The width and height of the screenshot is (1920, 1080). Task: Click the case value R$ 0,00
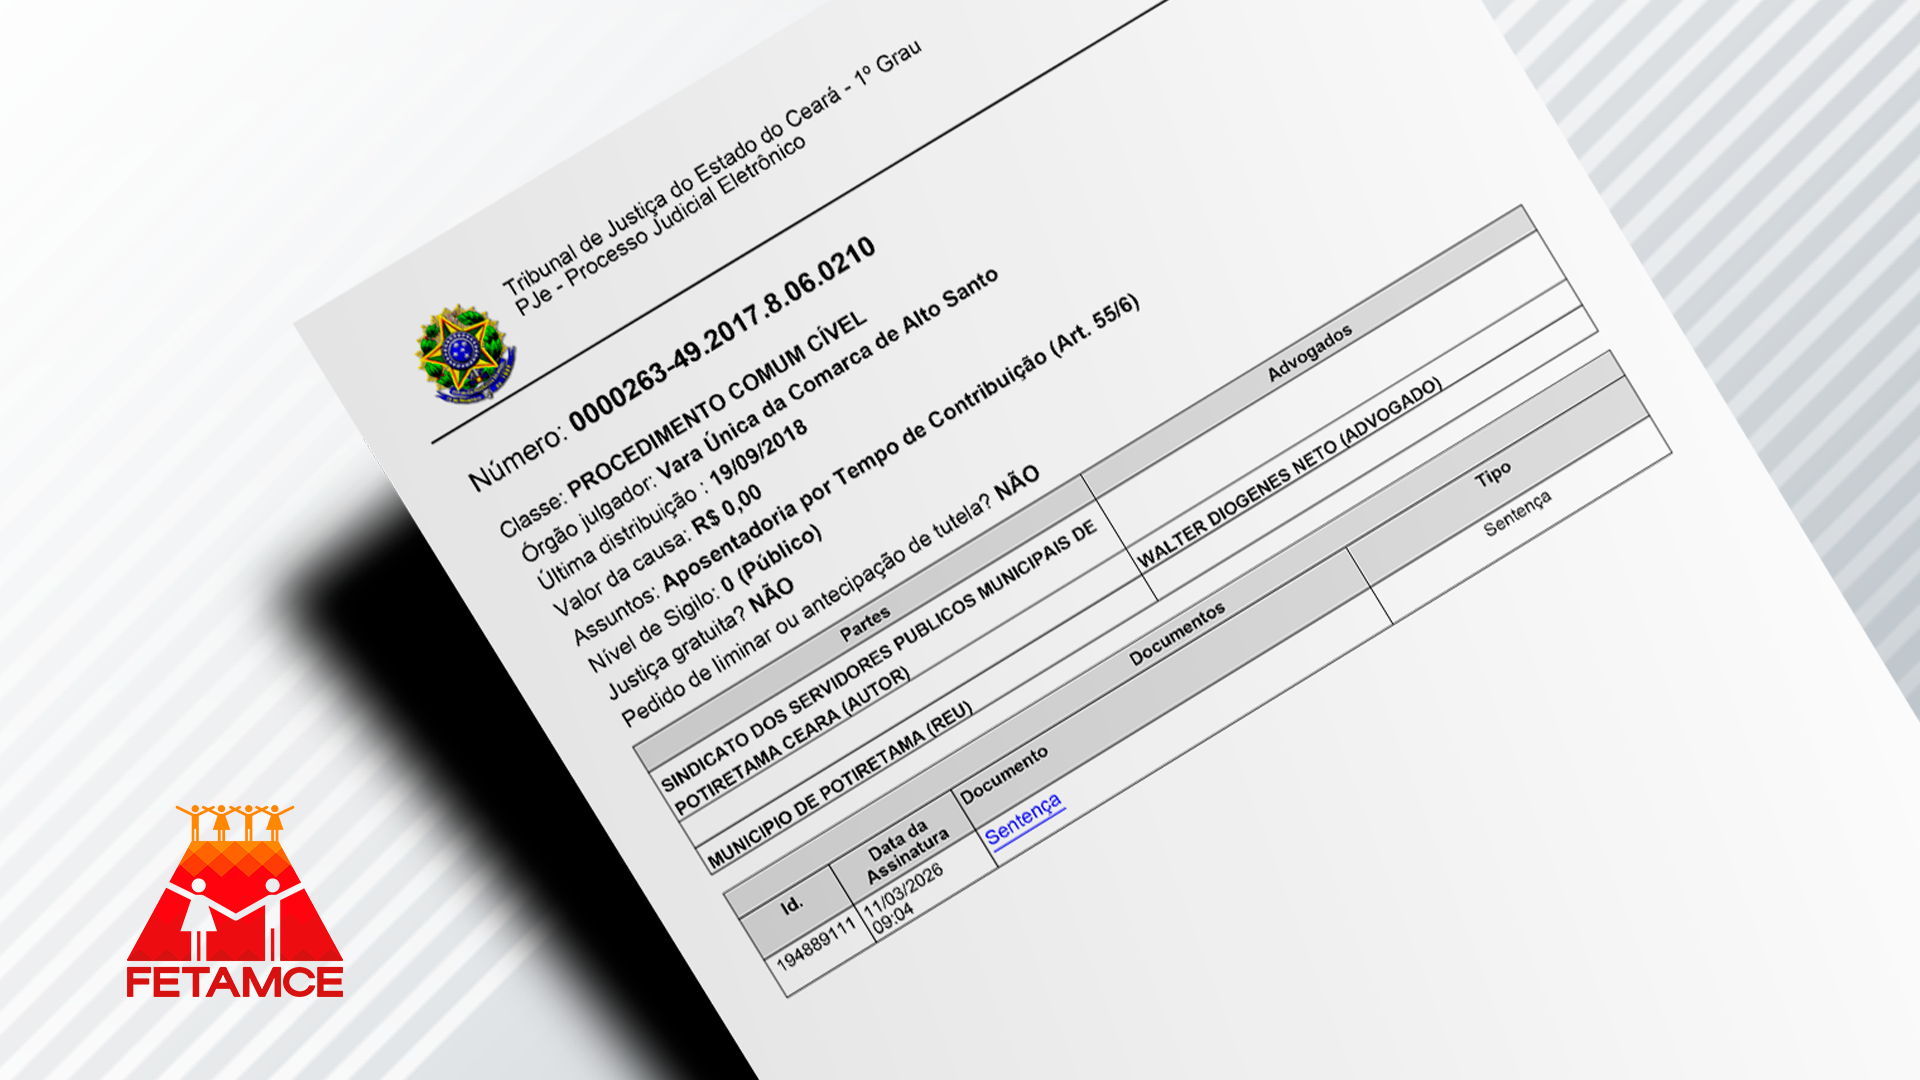pyautogui.click(x=727, y=509)
